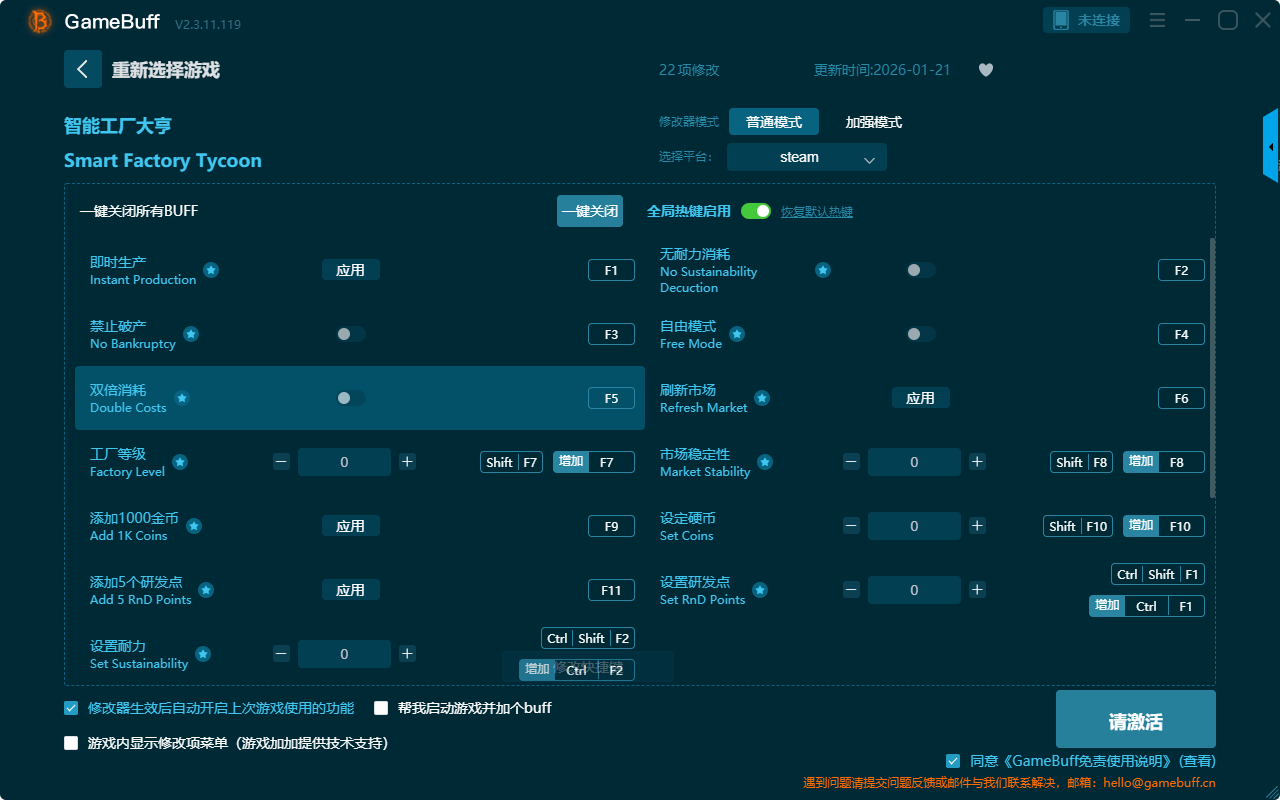Click star icon next to Free Mode

click(737, 334)
